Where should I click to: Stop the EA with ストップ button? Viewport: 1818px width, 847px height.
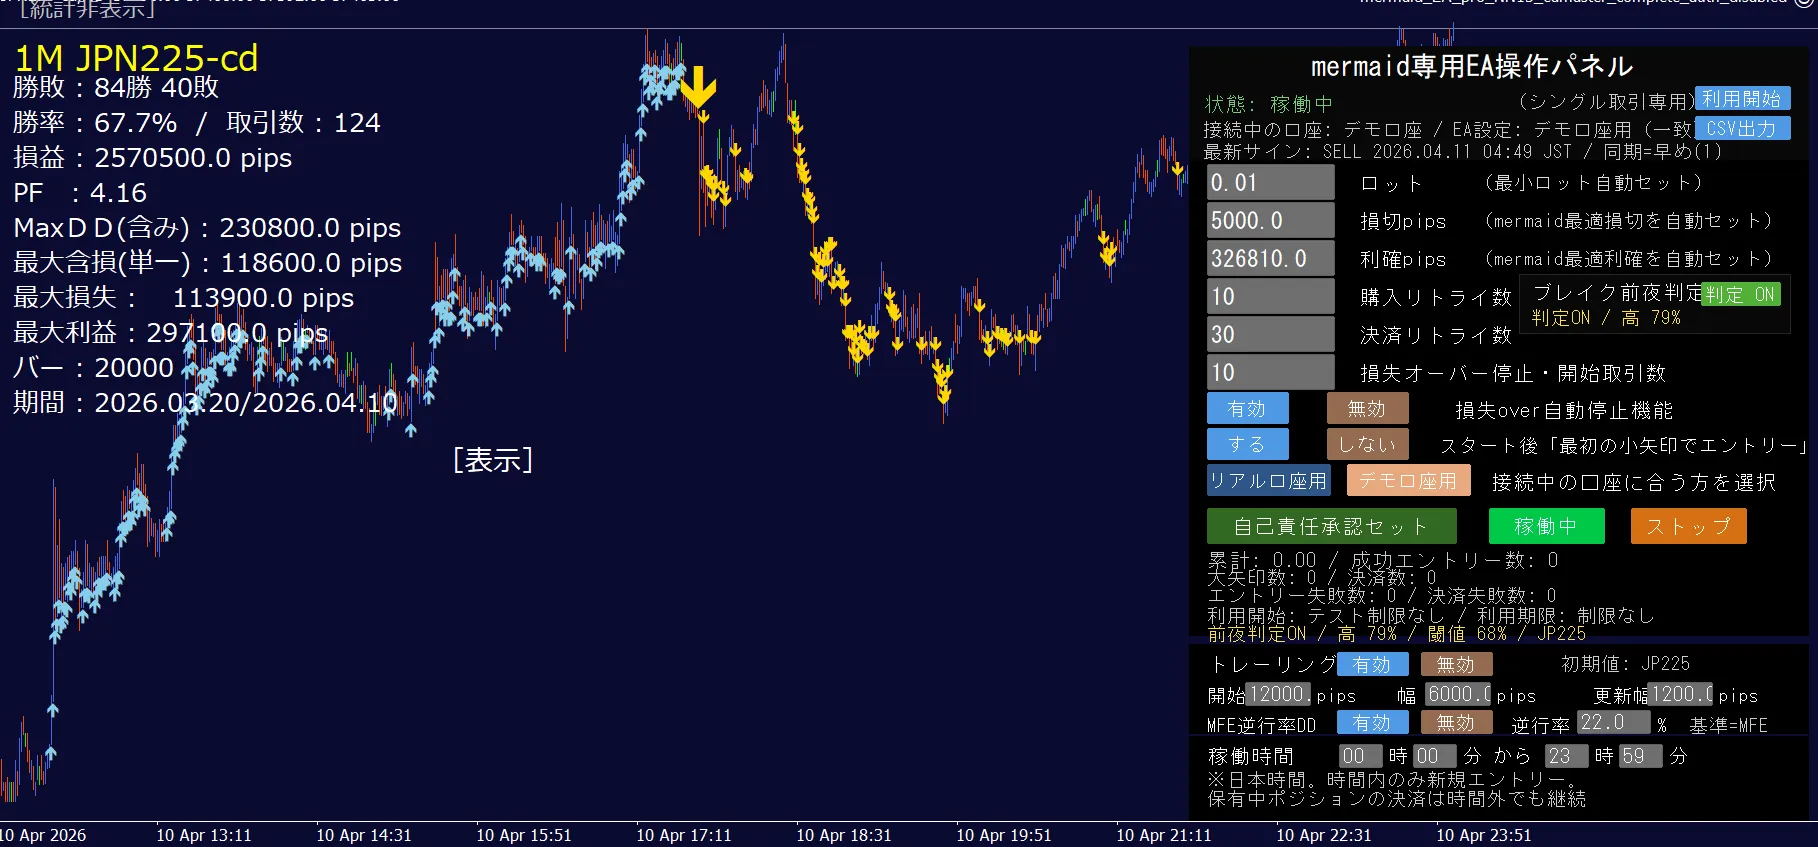1688,526
